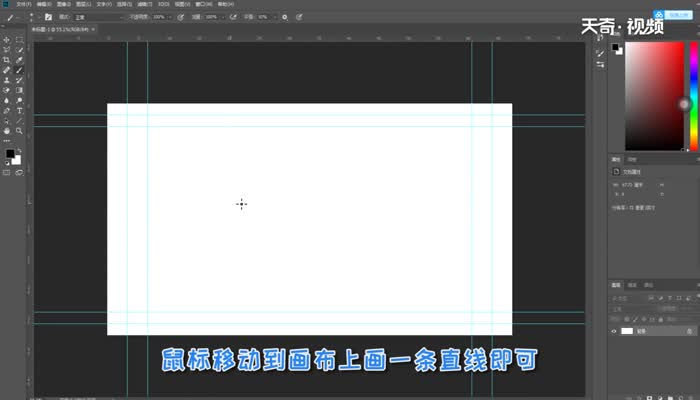This screenshot has width=700, height=400.
Task: Open the layer filter type dropdown
Action: 627,298
